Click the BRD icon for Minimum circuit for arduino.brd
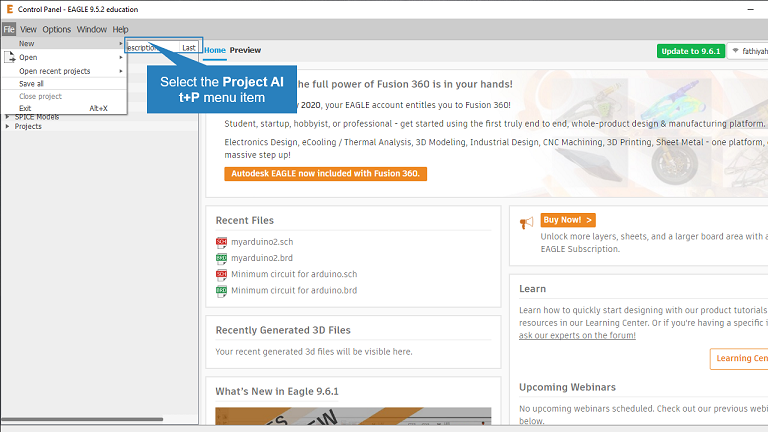The height and width of the screenshot is (432, 768). pyautogui.click(x=221, y=290)
